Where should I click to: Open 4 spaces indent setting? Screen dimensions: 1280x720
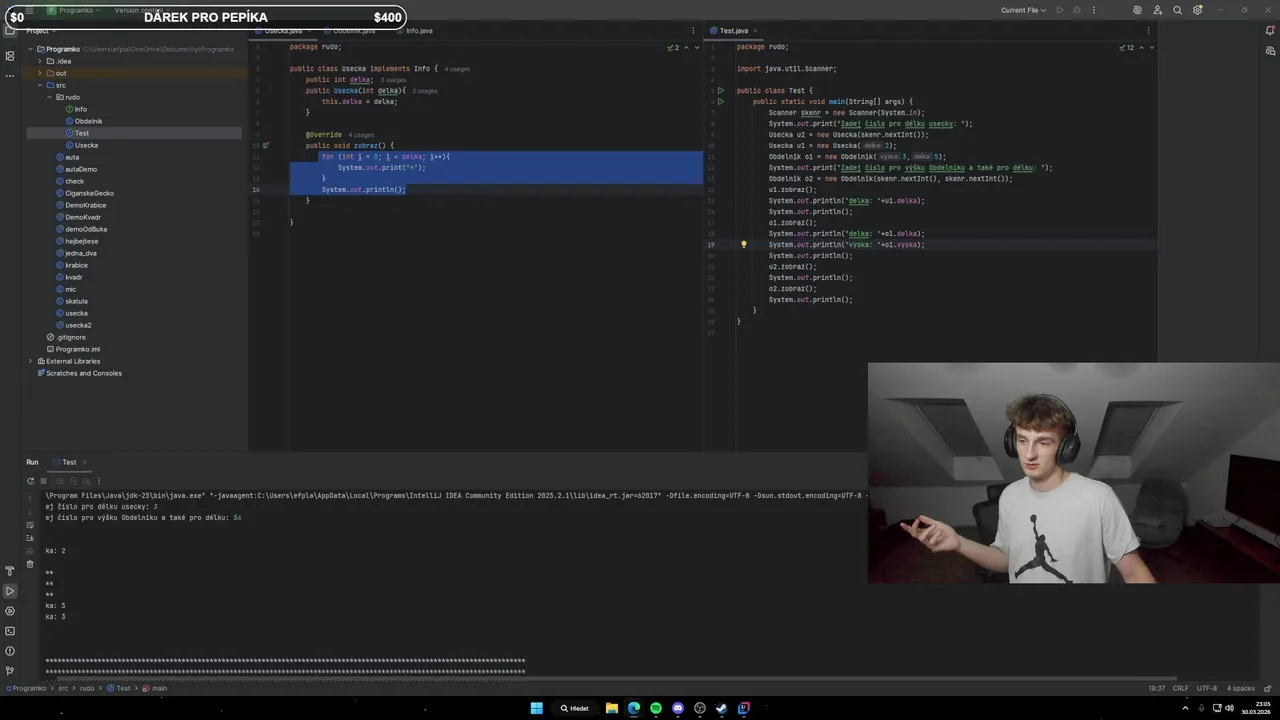tap(1241, 688)
